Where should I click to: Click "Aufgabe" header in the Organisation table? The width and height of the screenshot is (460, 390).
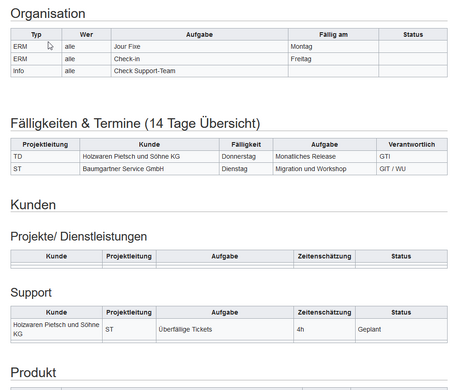tap(199, 35)
